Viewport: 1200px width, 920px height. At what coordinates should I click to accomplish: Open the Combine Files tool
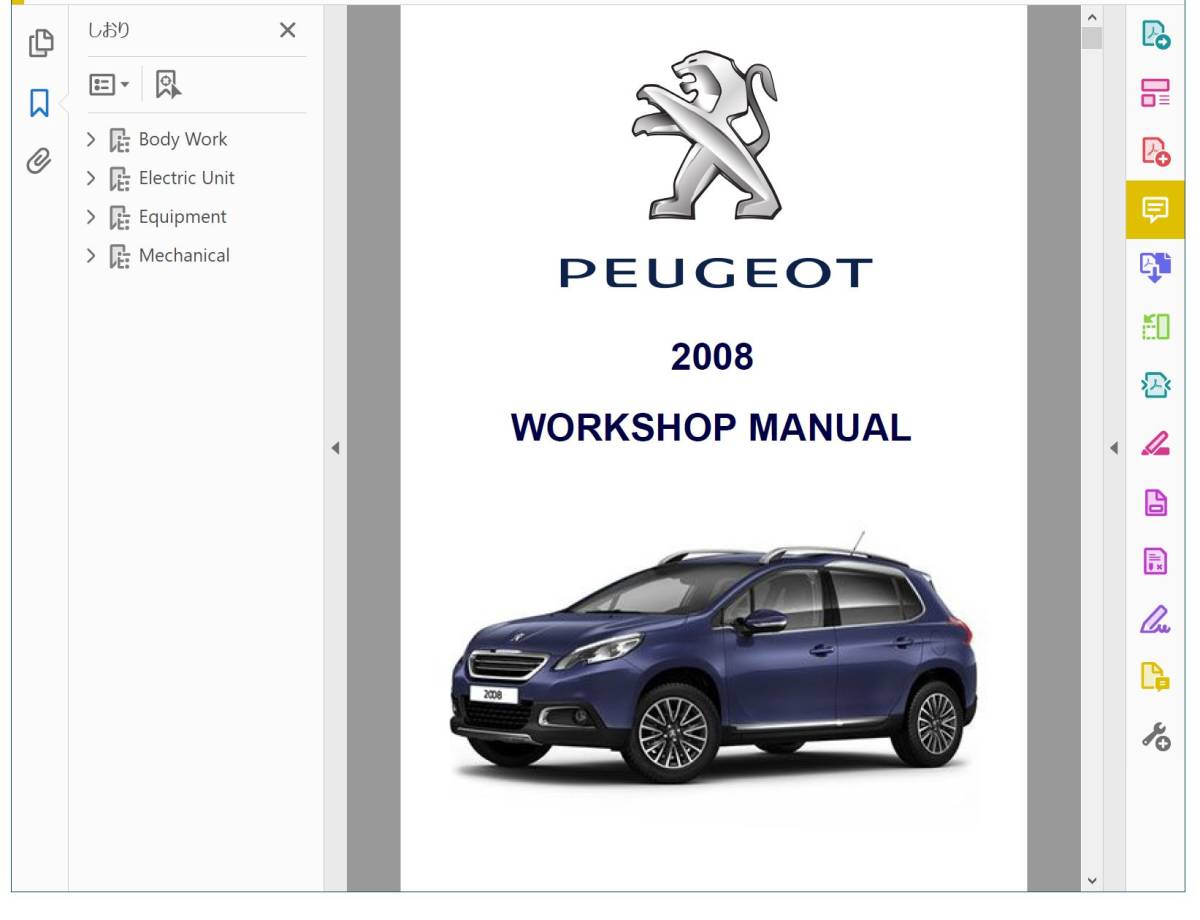coord(1156,268)
